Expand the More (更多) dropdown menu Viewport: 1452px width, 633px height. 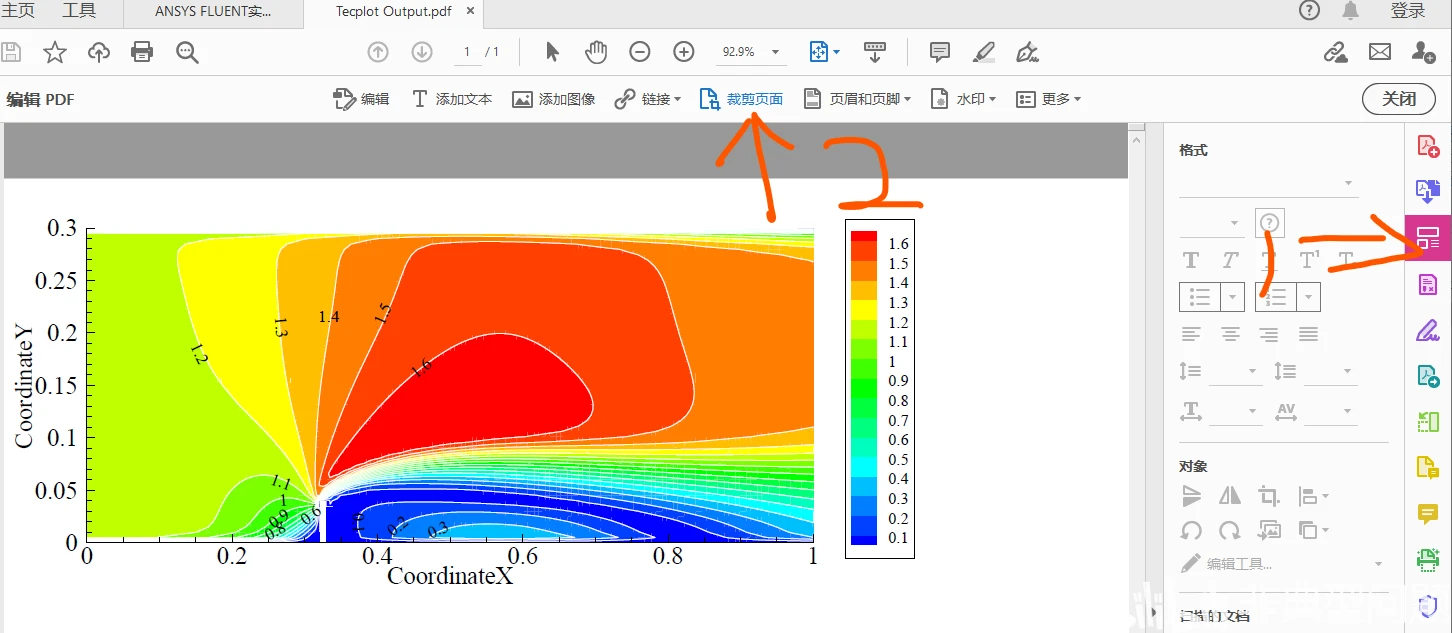[1048, 99]
